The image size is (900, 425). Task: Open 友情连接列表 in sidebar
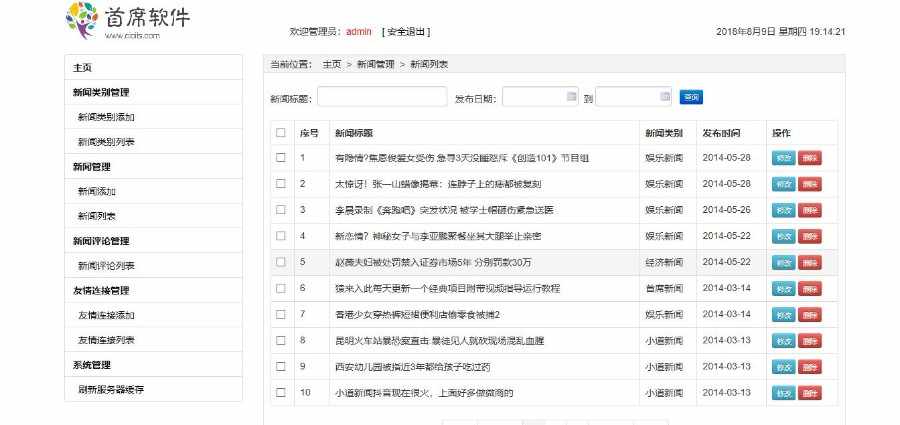pos(153,340)
